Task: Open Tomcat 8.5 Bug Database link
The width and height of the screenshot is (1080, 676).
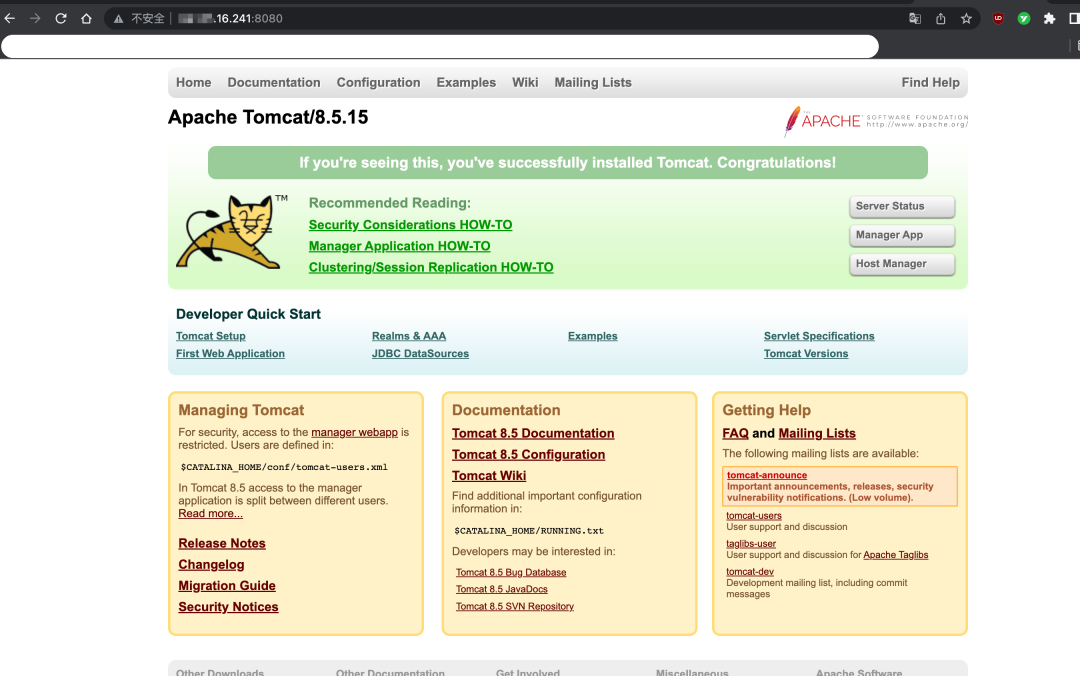Action: coord(511,573)
